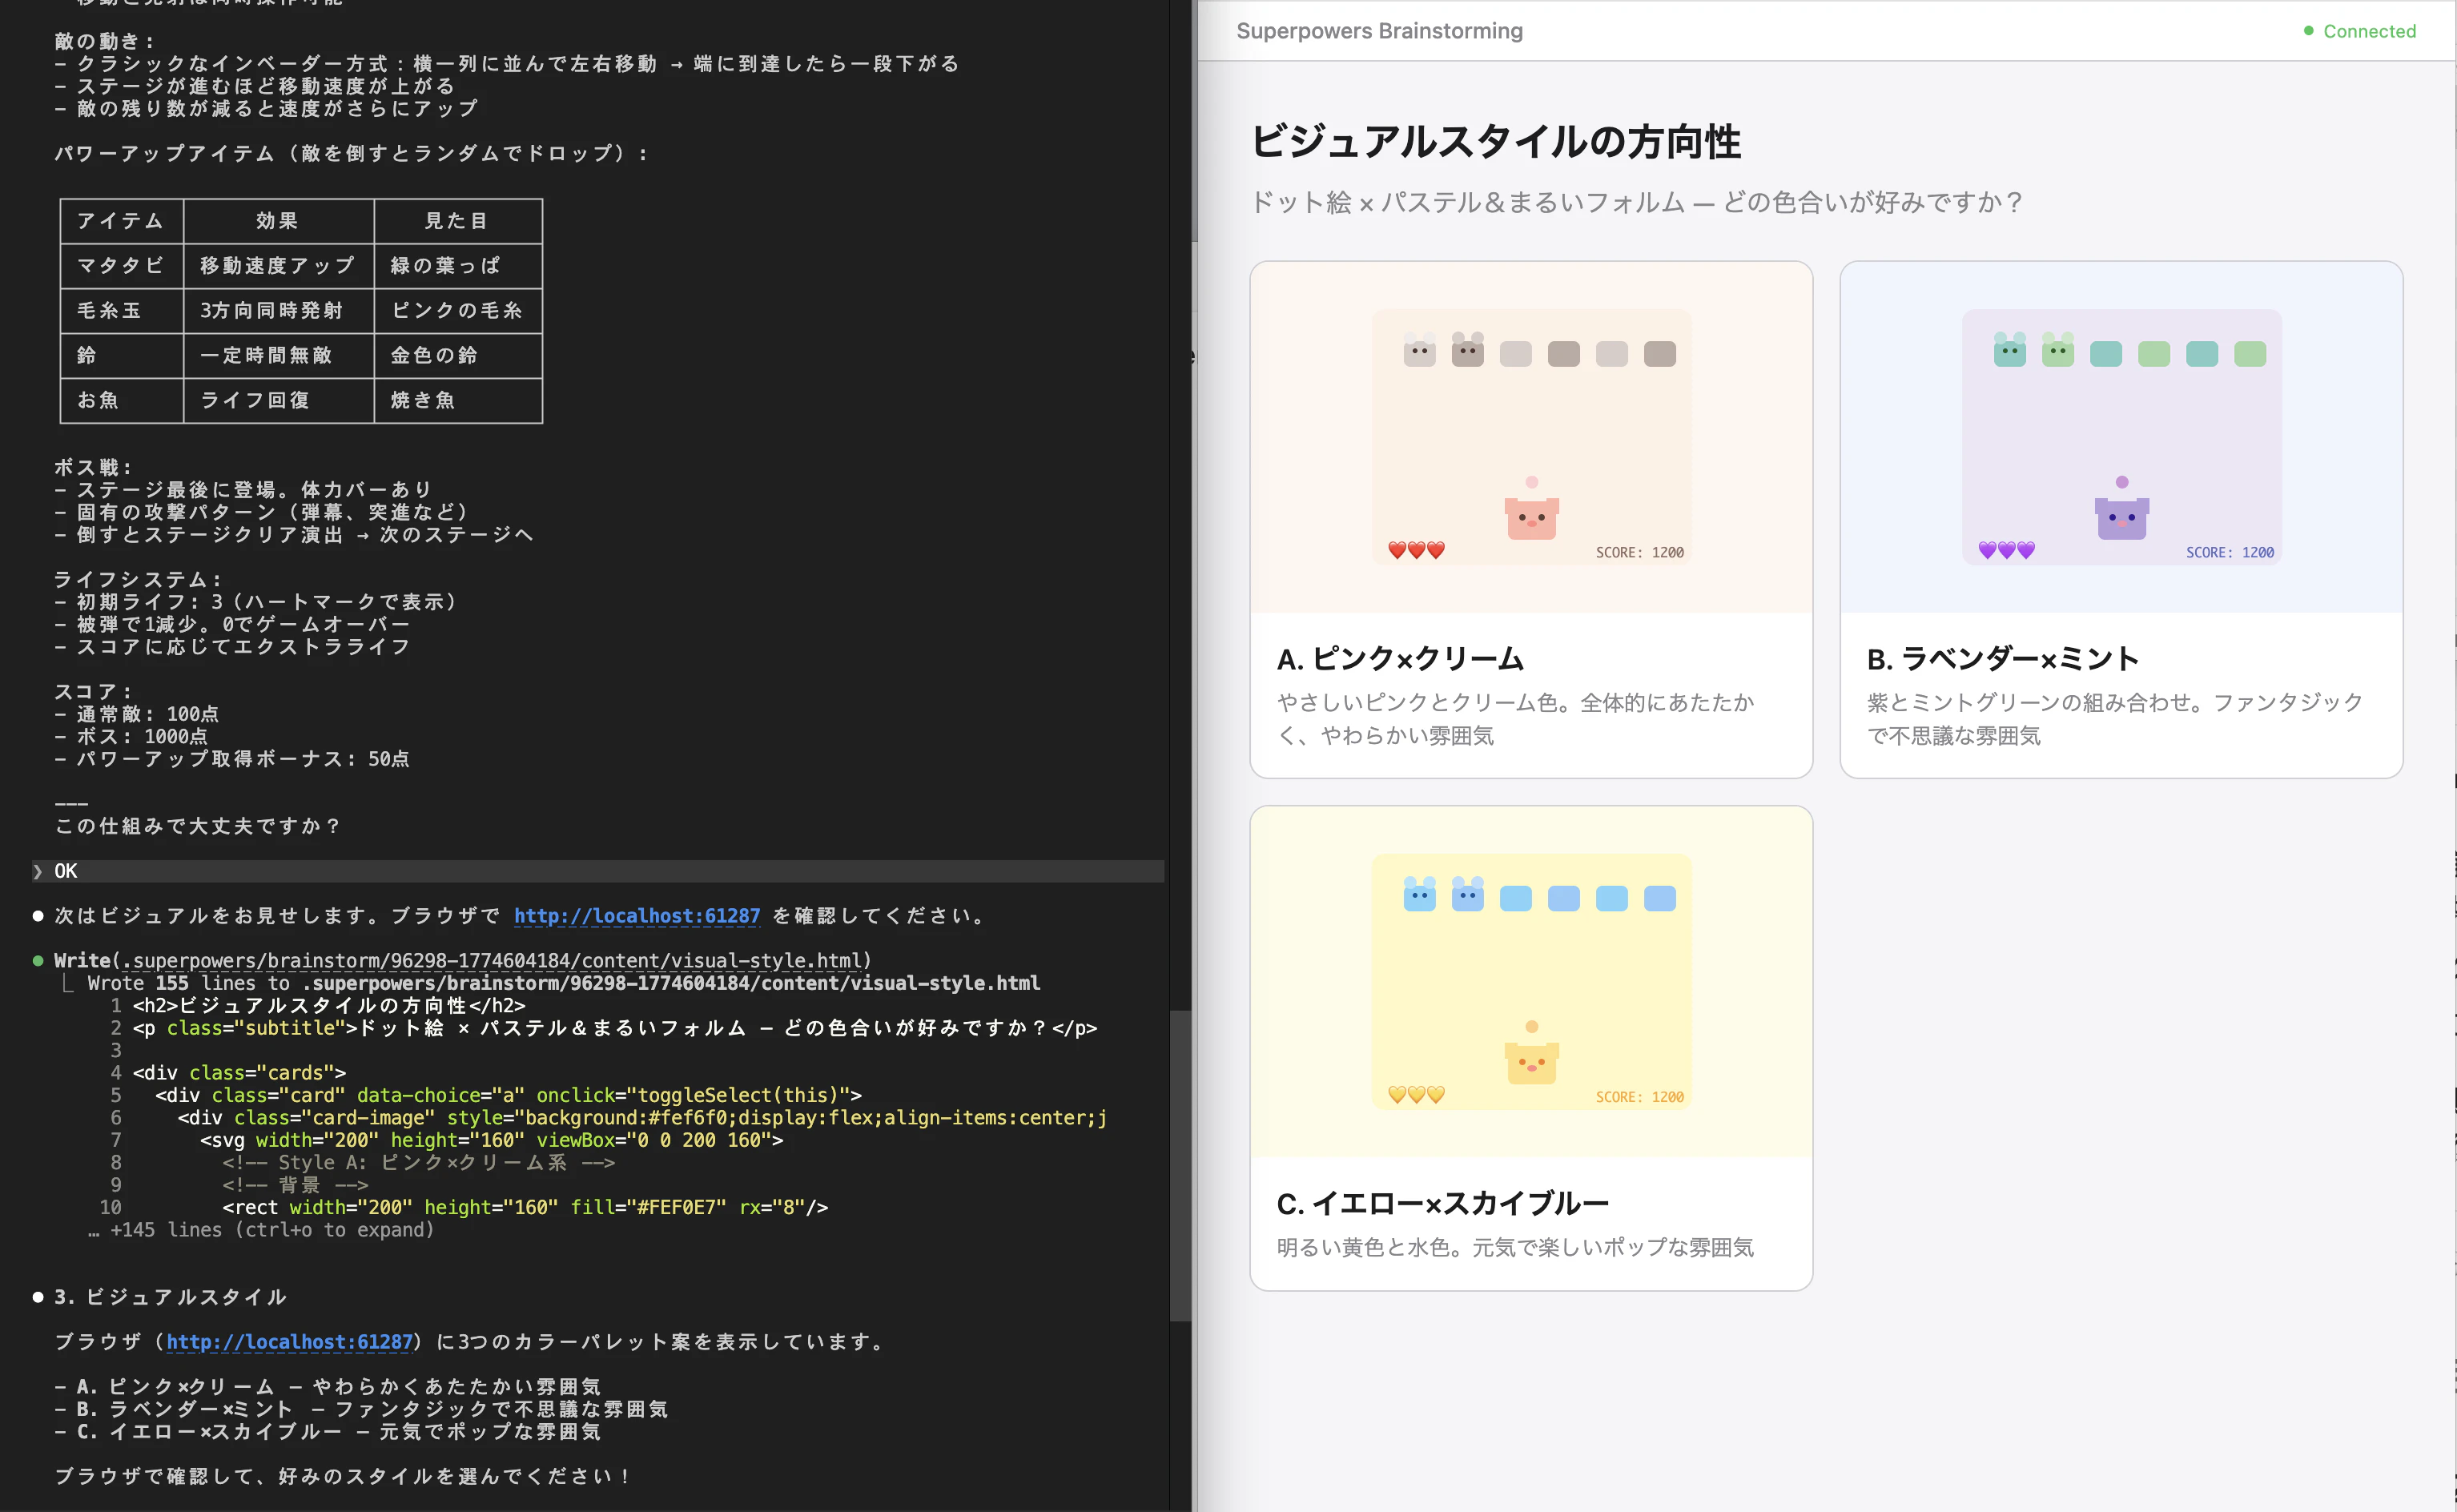This screenshot has height=1512, width=2457.
Task: Open localhost:61287 link under ビジュアルスタイル
Action: [x=289, y=1342]
